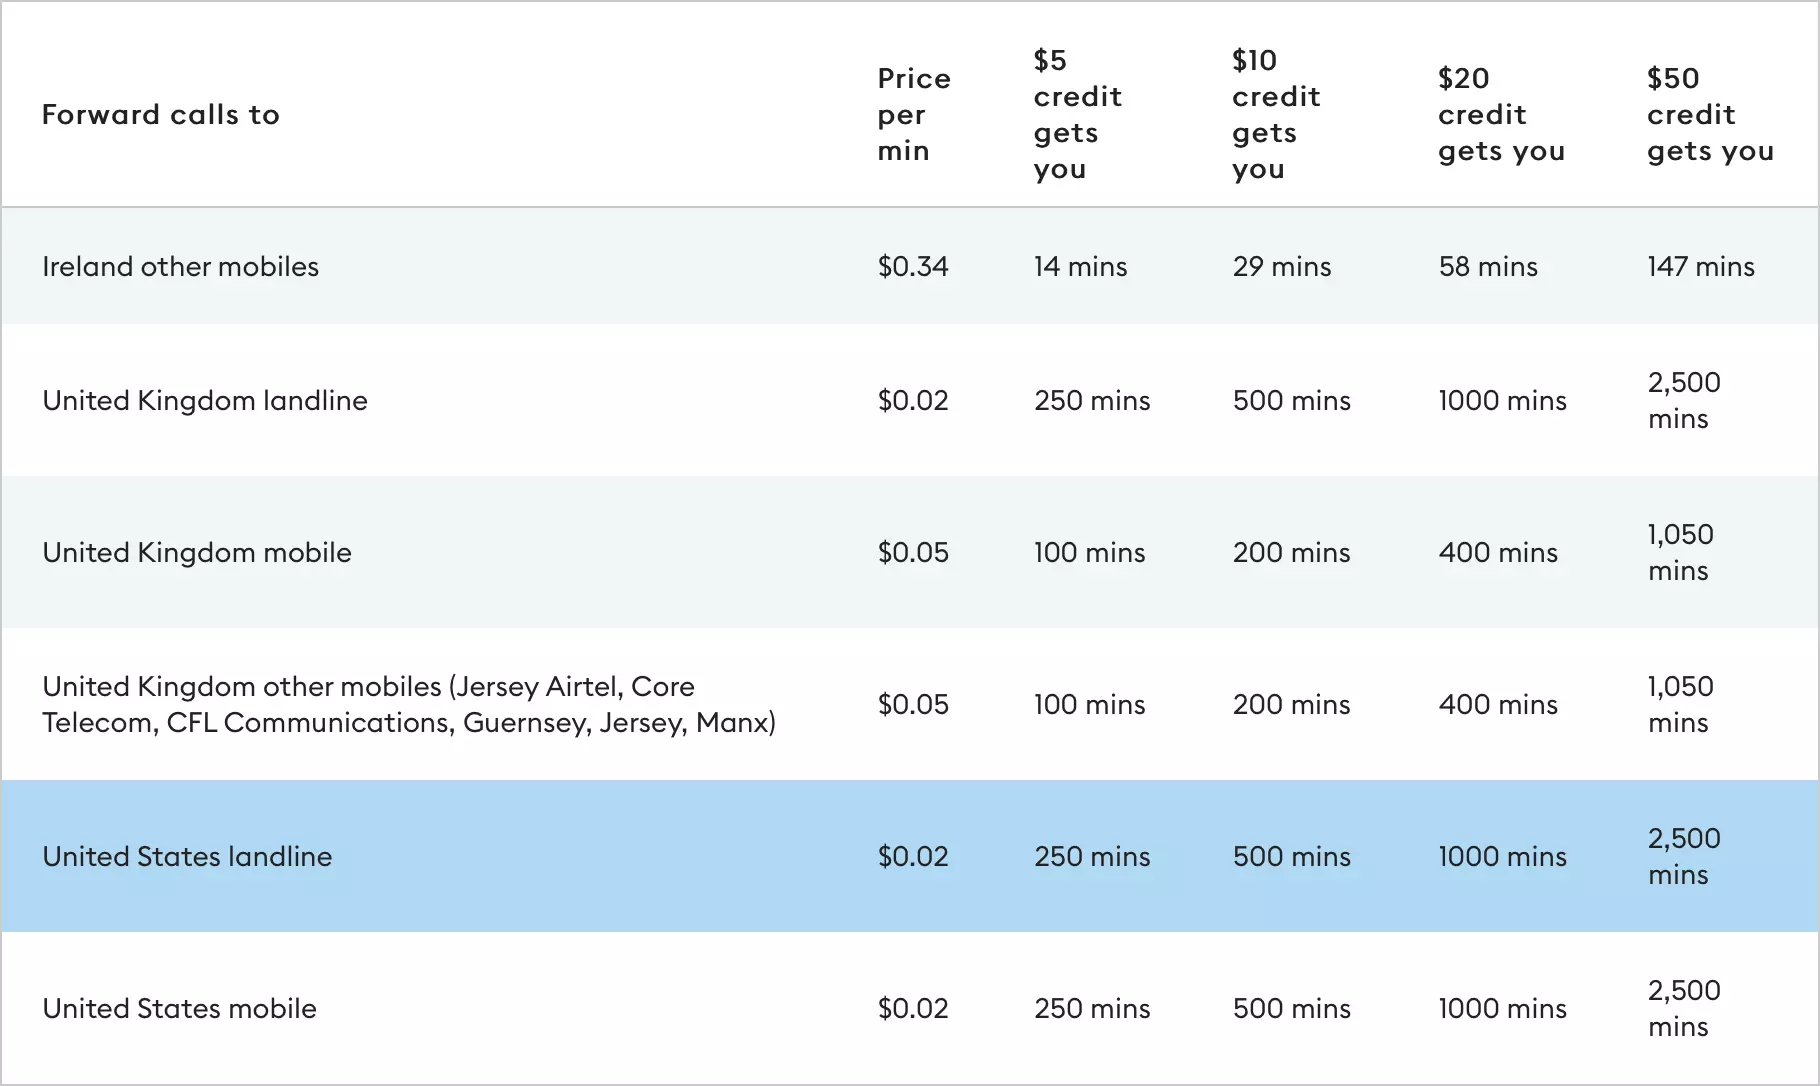Click the "United Kingdom landline" destination
The height and width of the screenshot is (1086, 1820).
(x=205, y=401)
